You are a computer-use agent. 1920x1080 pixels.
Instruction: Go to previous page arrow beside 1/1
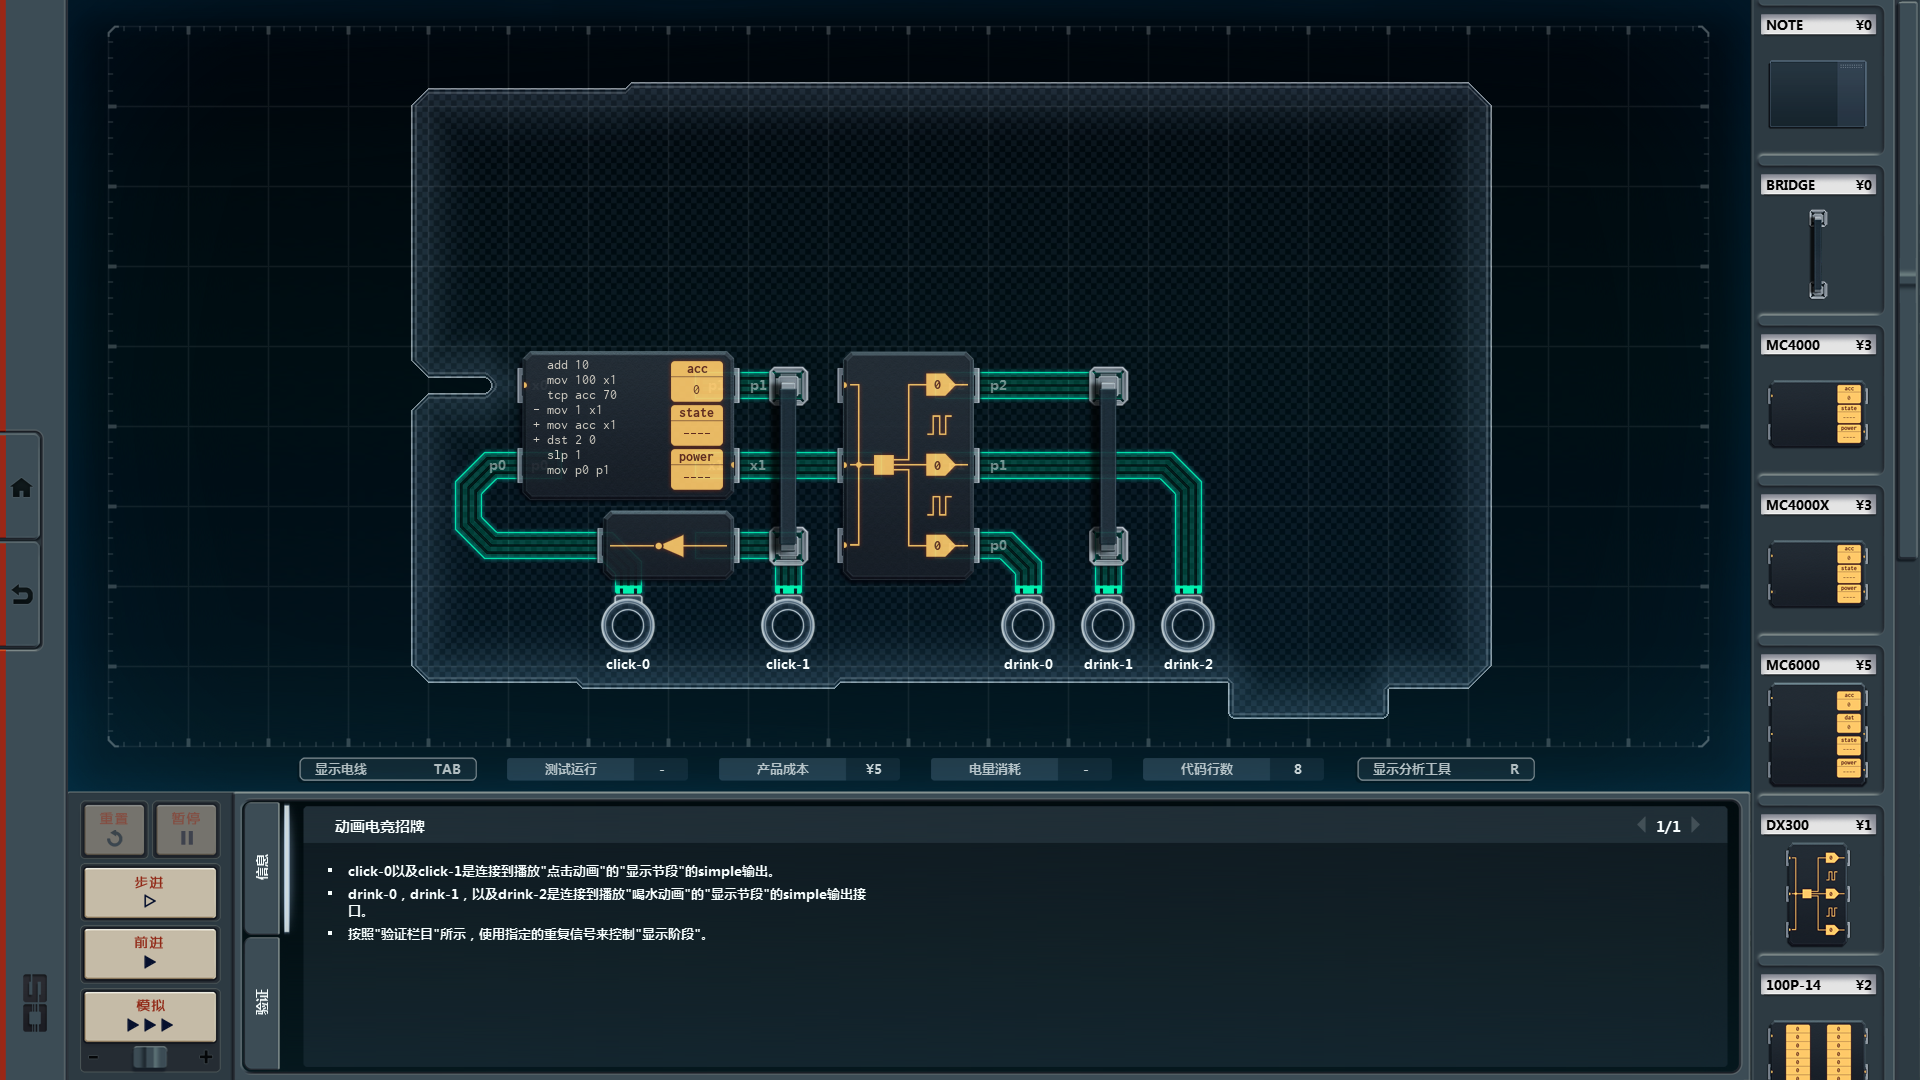coord(1641,825)
